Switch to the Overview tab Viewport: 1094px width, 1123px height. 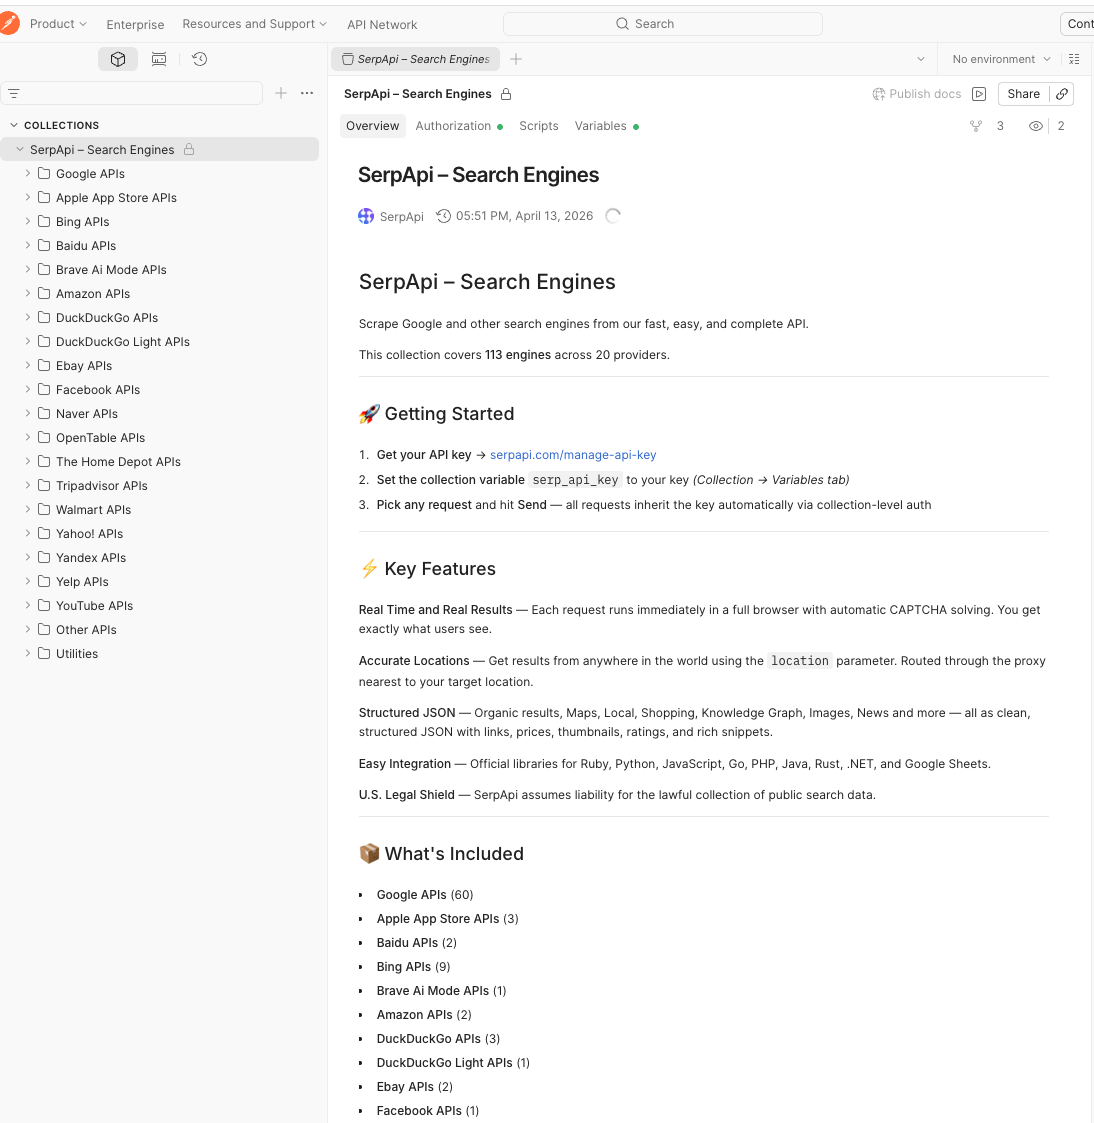pos(372,126)
